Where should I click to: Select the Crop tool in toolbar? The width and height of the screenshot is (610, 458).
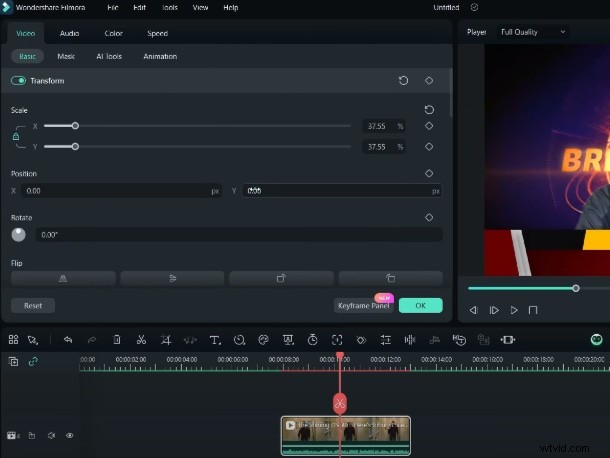click(166, 340)
